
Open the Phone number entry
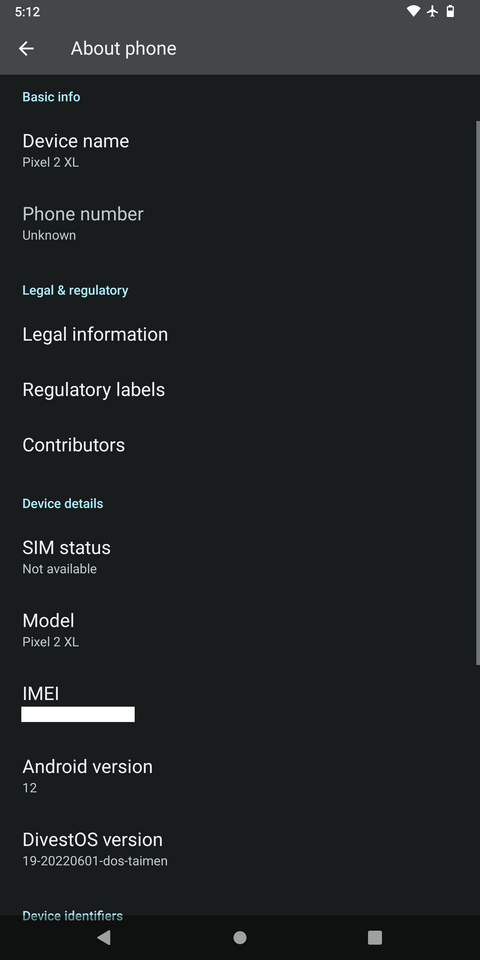tap(238, 223)
